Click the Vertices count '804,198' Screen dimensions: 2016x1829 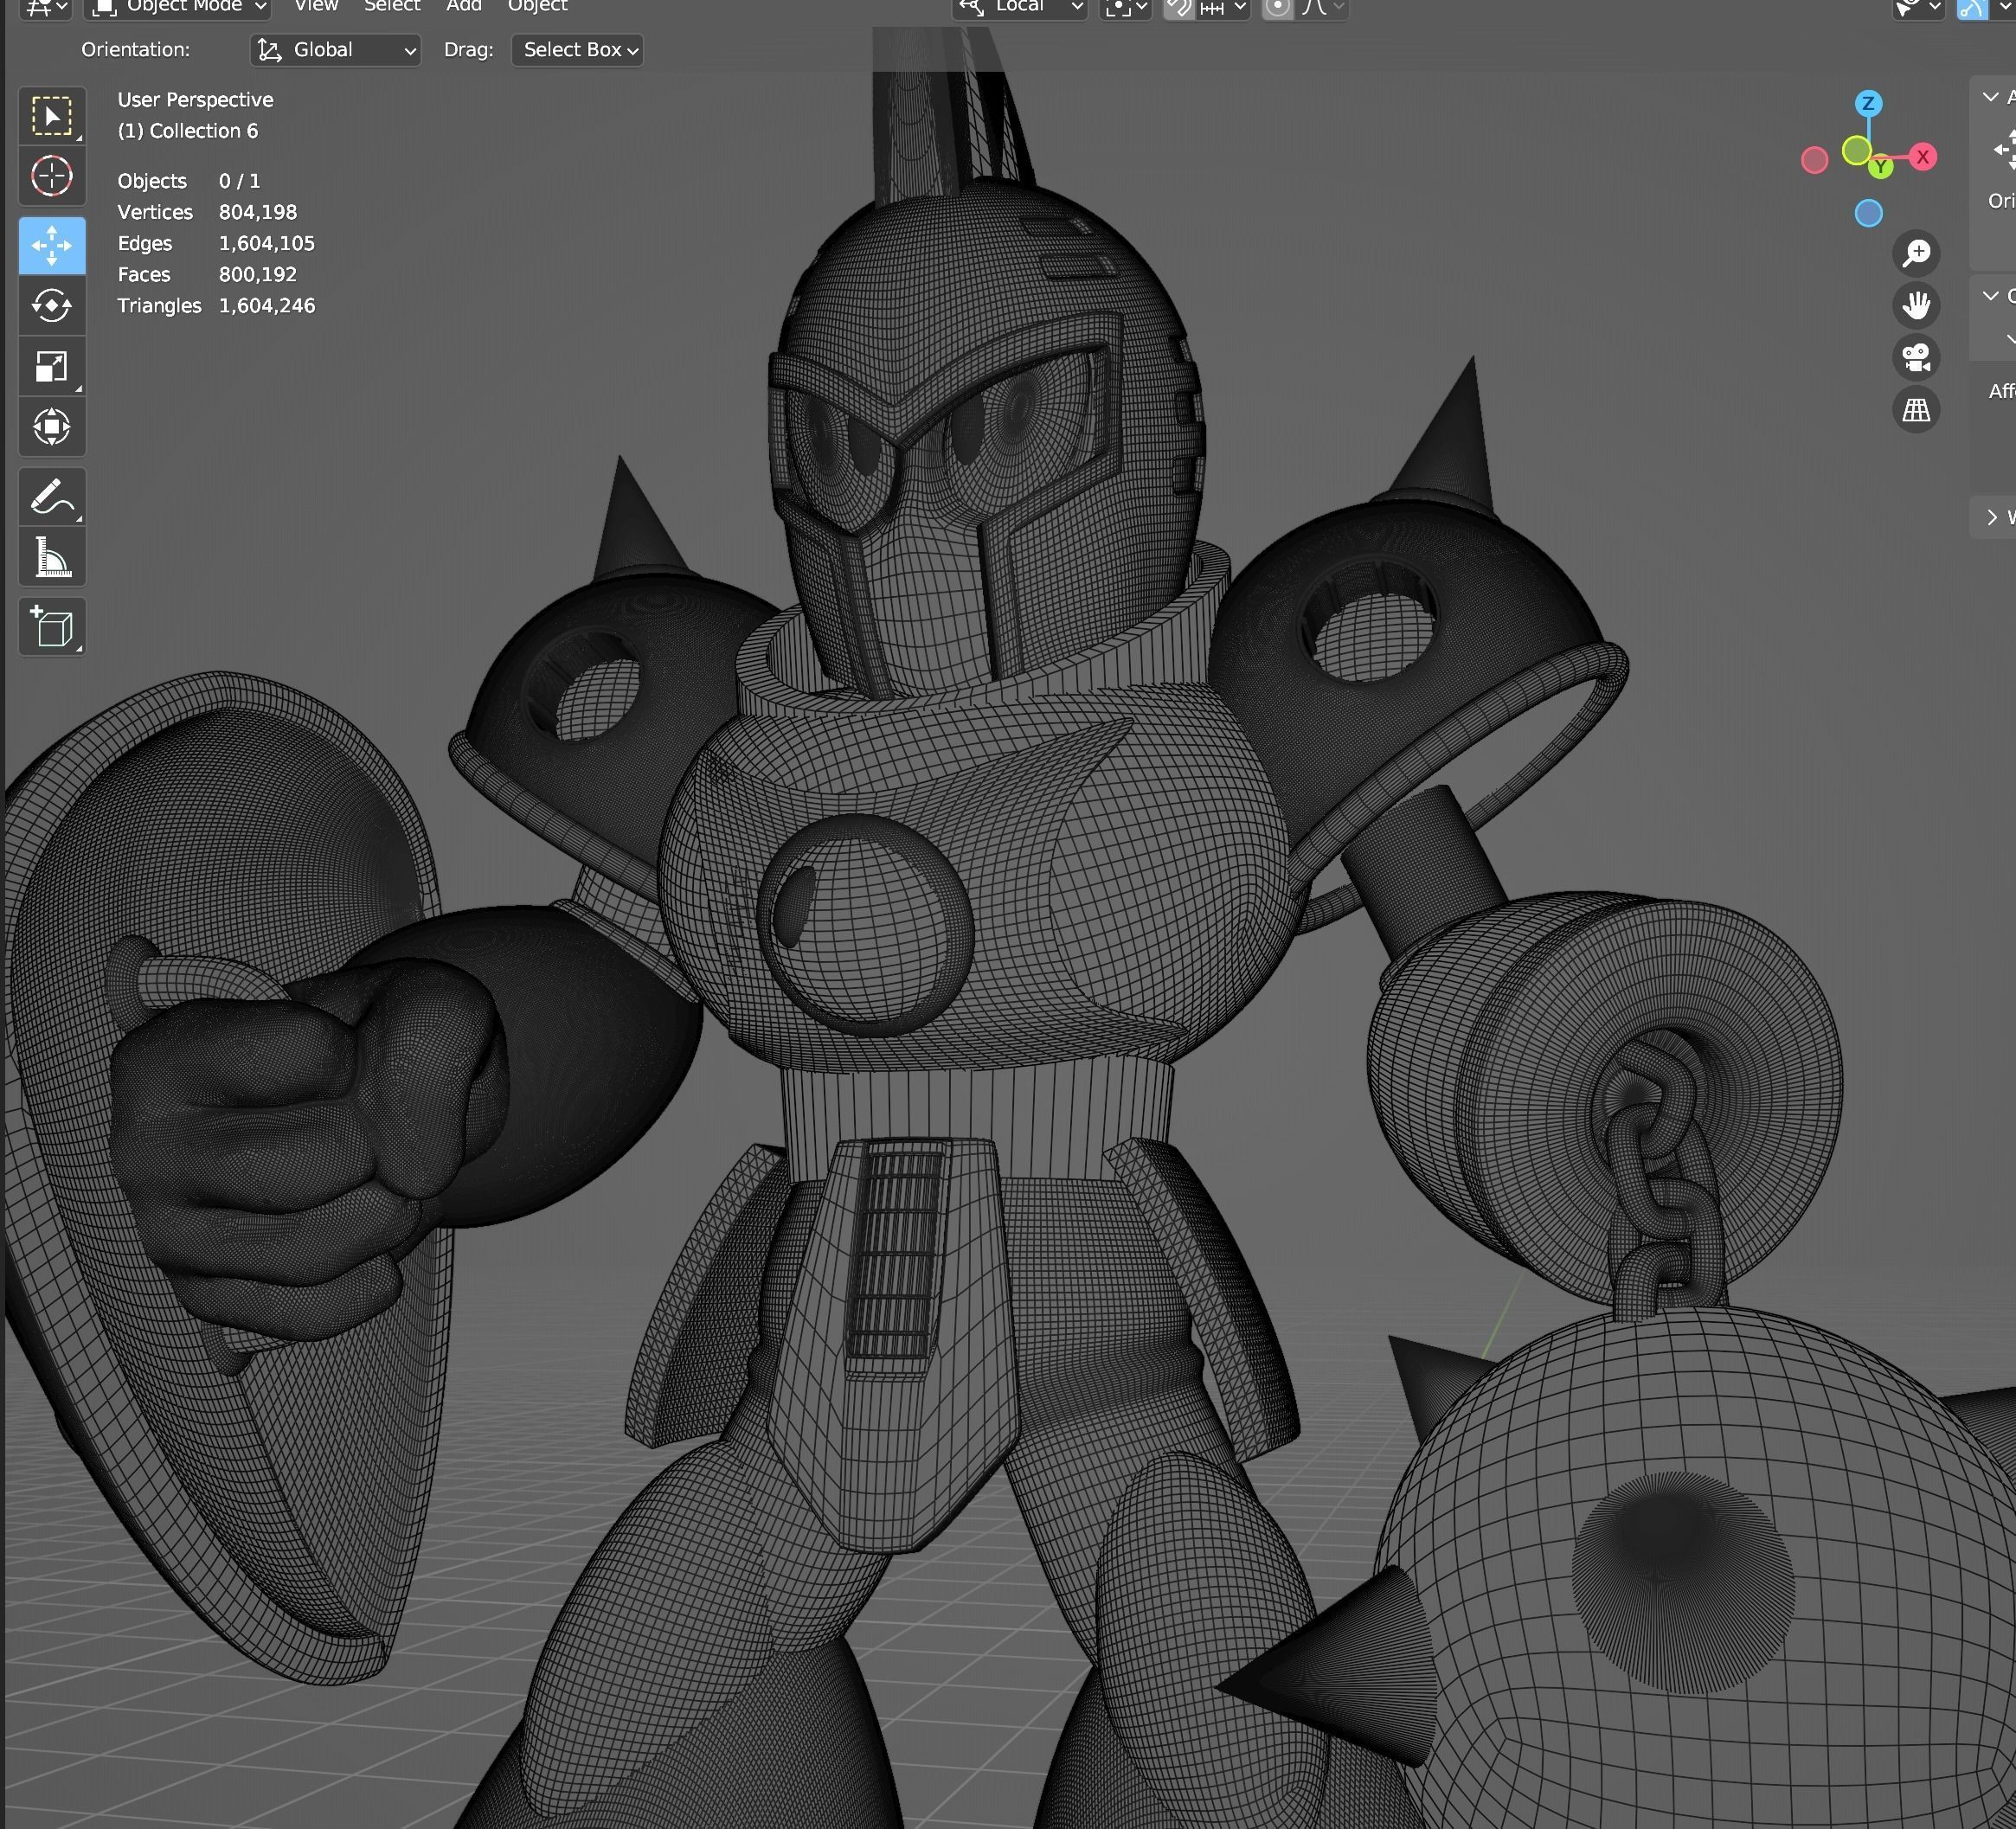258,212
